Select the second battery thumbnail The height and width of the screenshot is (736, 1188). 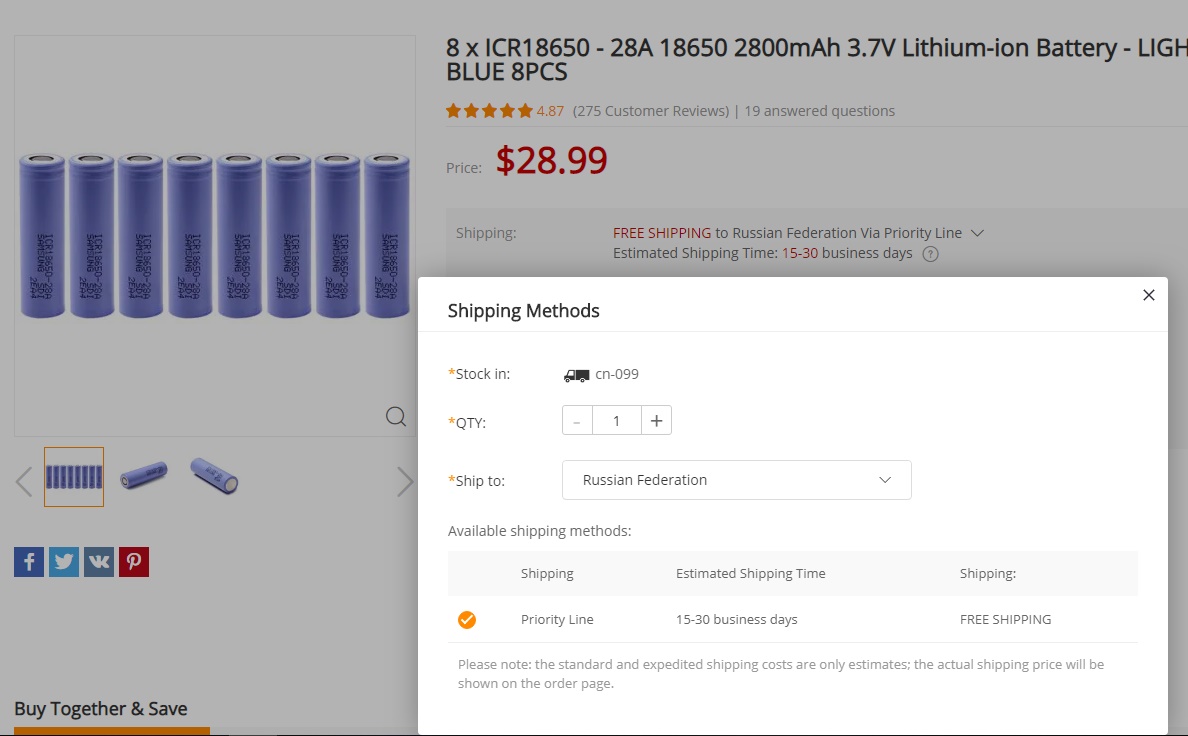pyautogui.click(x=144, y=475)
